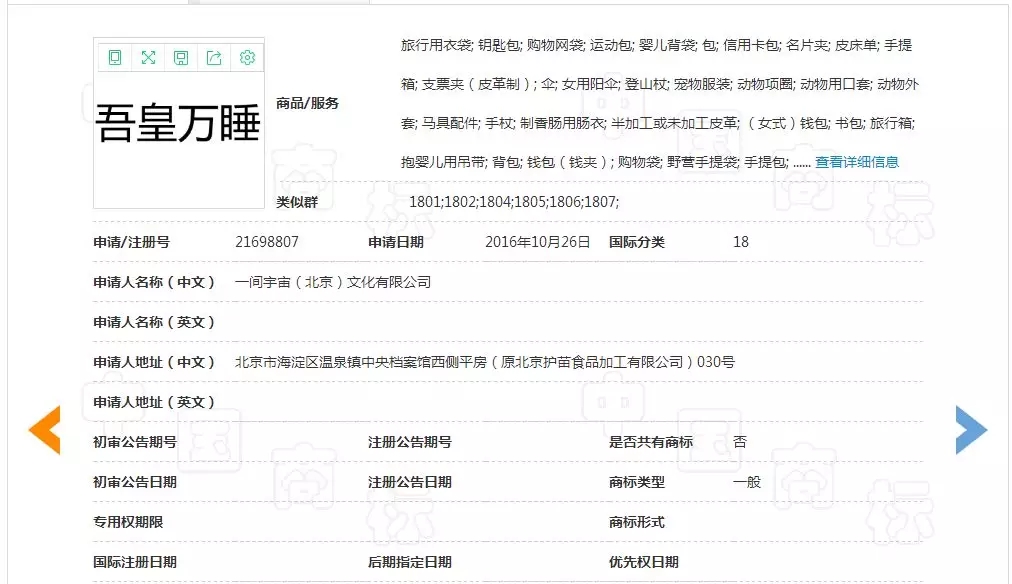
Task: Click the 是否共有商标 label
Action: pyautogui.click(x=651, y=442)
